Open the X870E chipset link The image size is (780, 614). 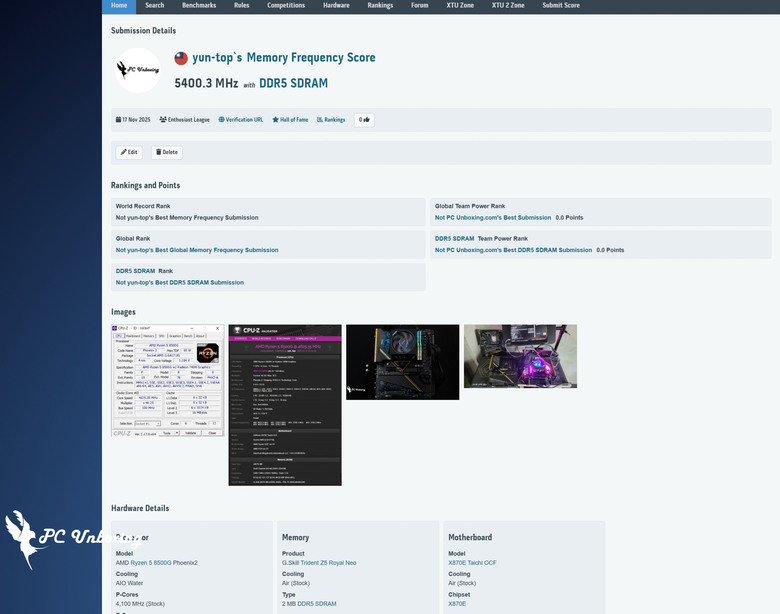[x=457, y=604]
